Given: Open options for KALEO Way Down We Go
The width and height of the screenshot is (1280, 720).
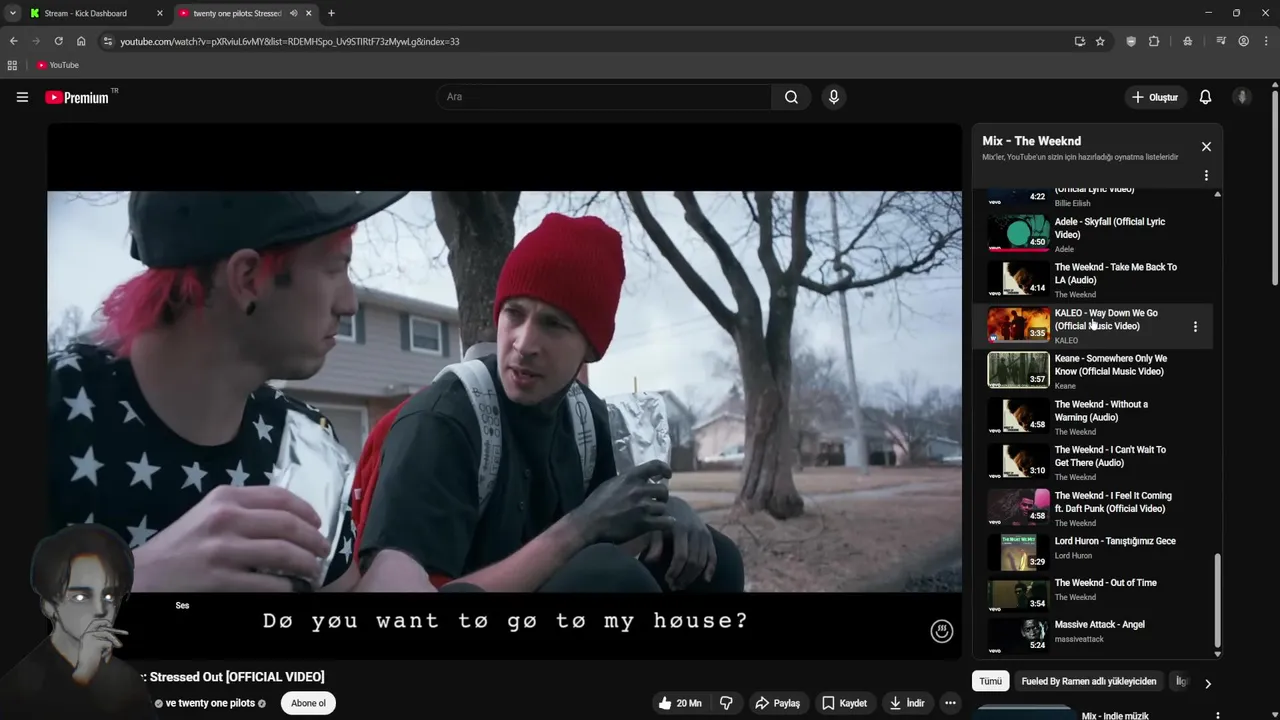Looking at the screenshot, I should point(1195,327).
